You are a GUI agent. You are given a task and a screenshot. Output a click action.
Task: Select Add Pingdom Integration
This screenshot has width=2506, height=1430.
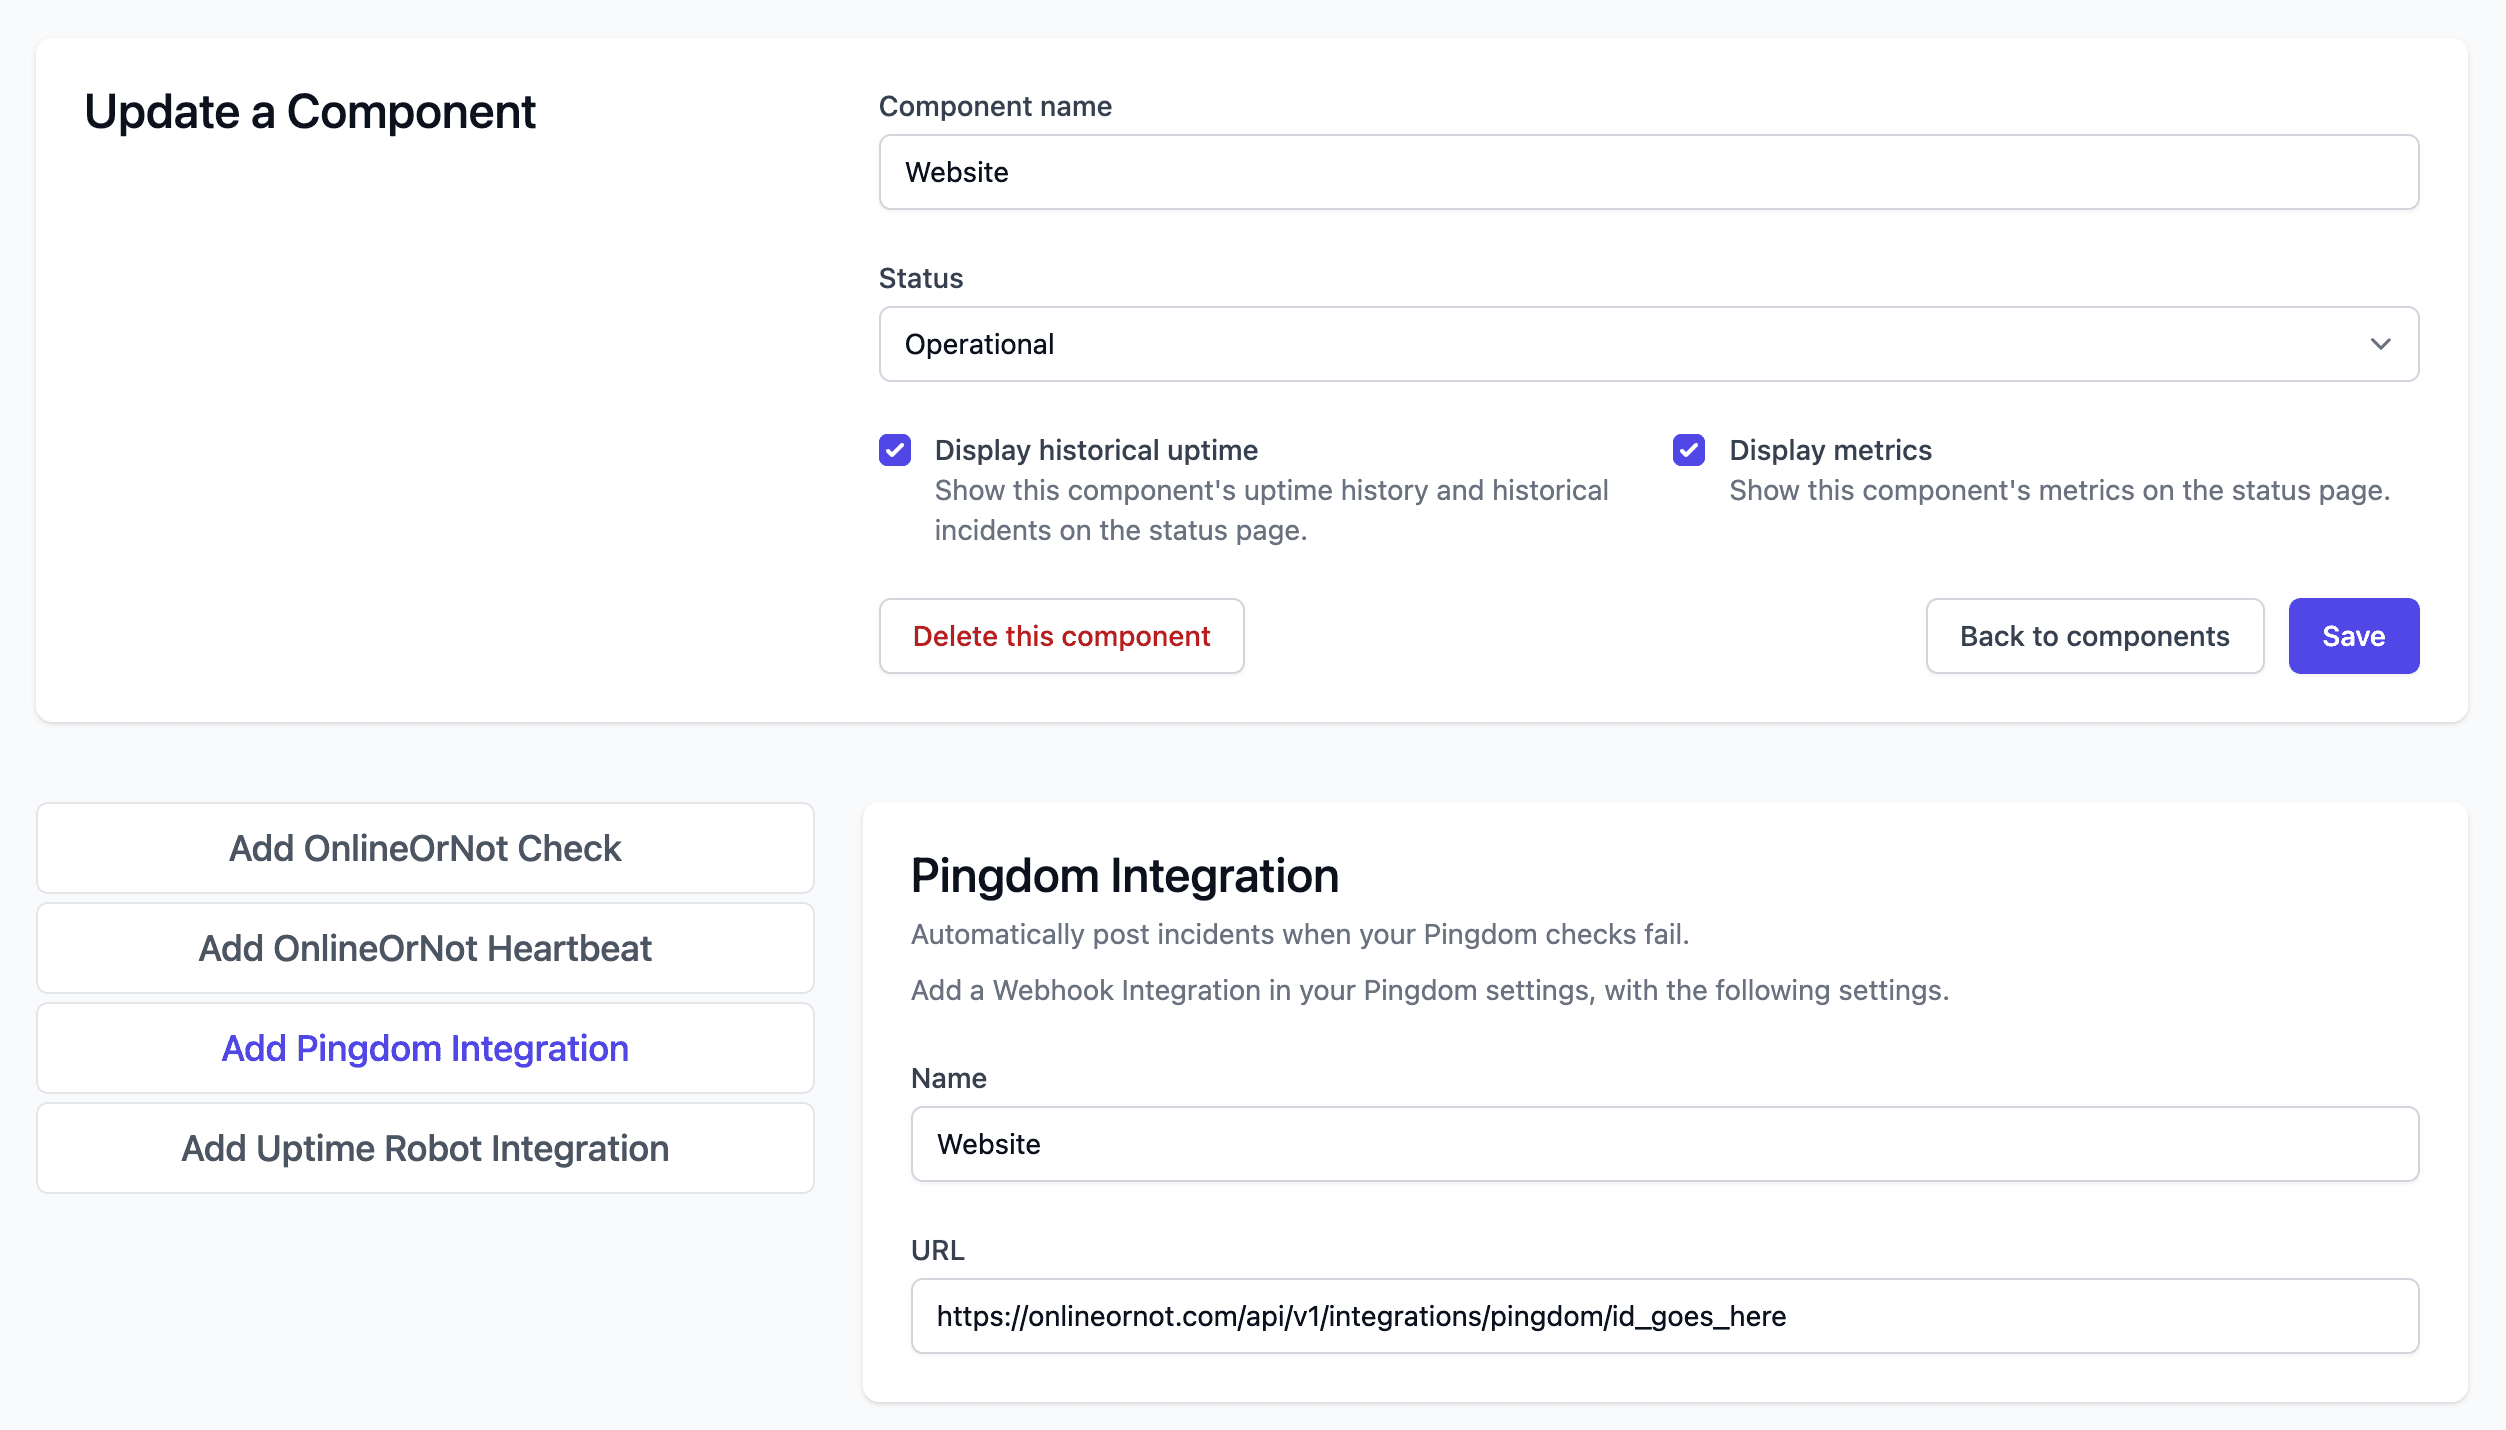(x=424, y=1048)
